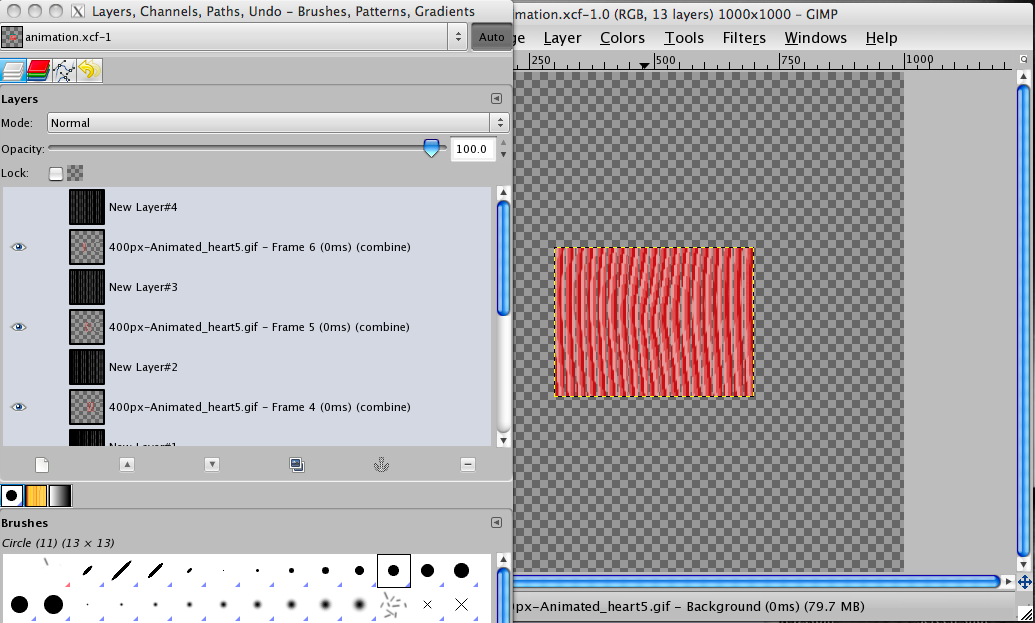The width and height of the screenshot is (1035, 623).
Task: Open the Layers panel menu
Action: tap(496, 99)
